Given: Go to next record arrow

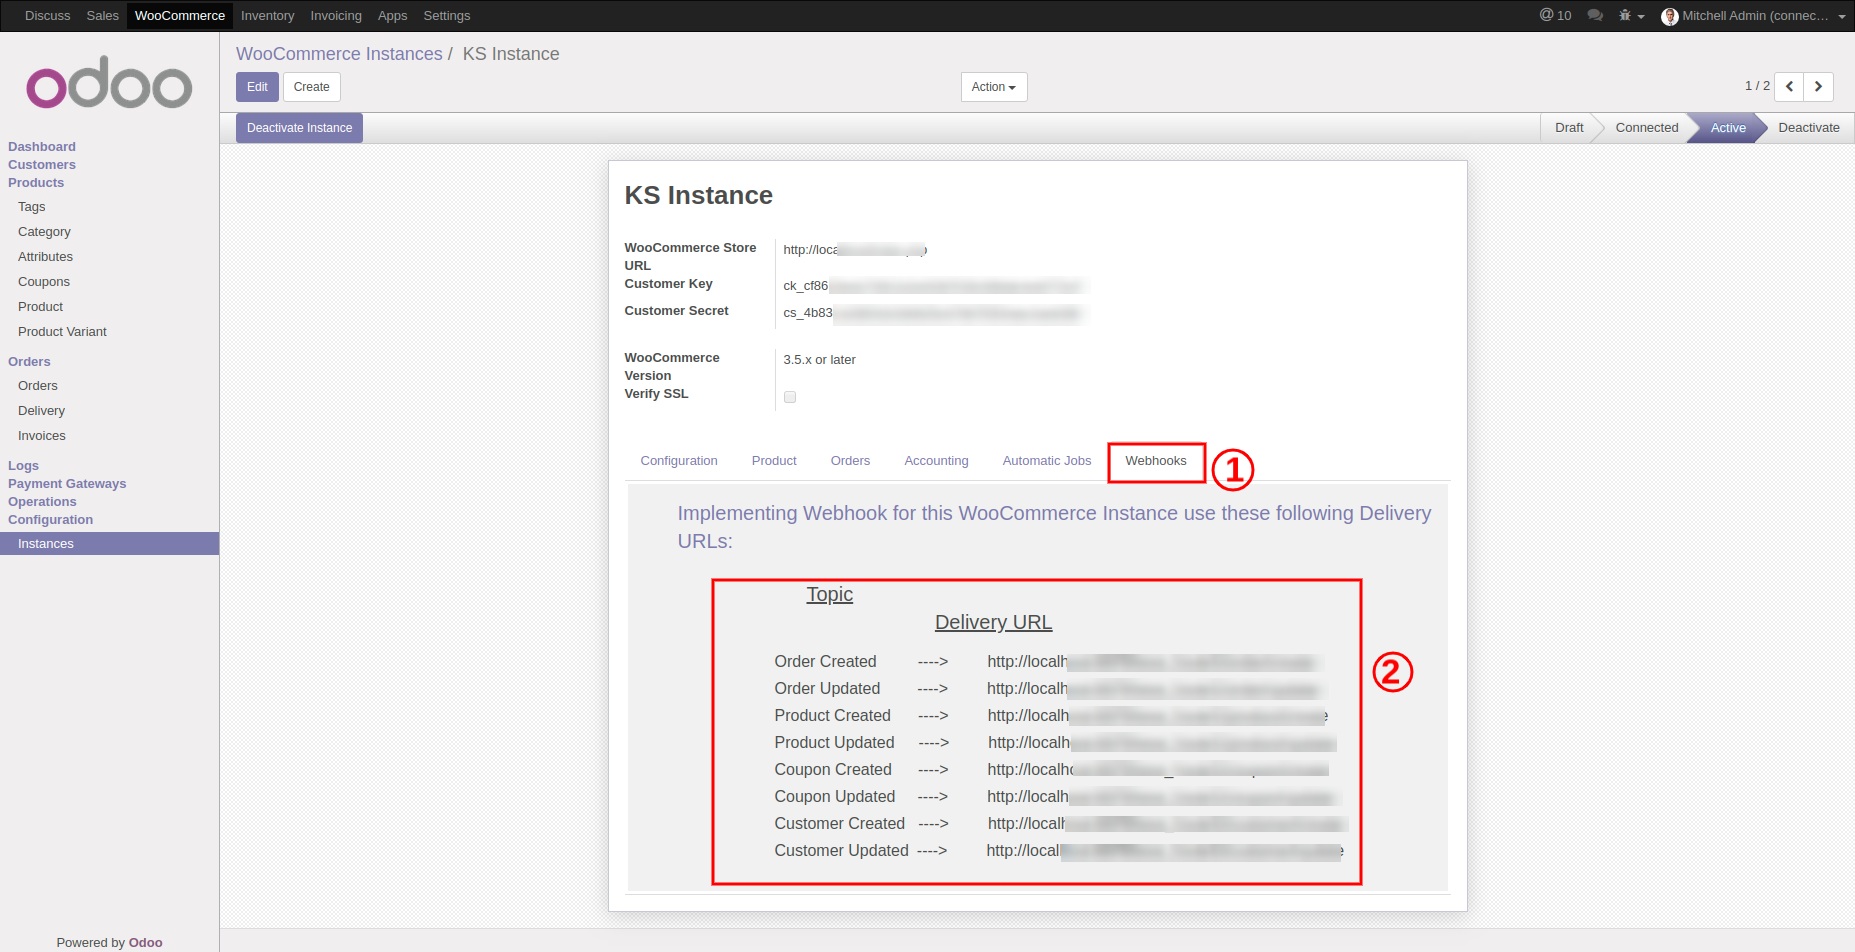Looking at the screenshot, I should (x=1818, y=87).
